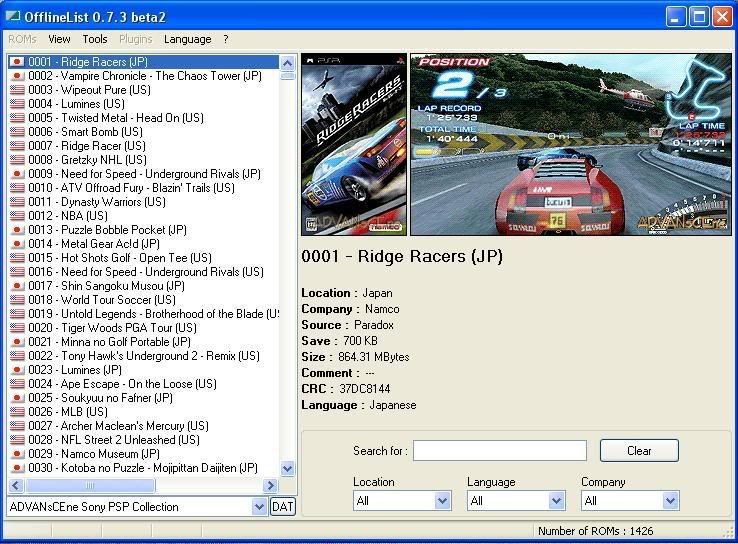Click the 0001 - Ridge Racers (JP) detail heading
The width and height of the screenshot is (738, 544).
point(402,256)
